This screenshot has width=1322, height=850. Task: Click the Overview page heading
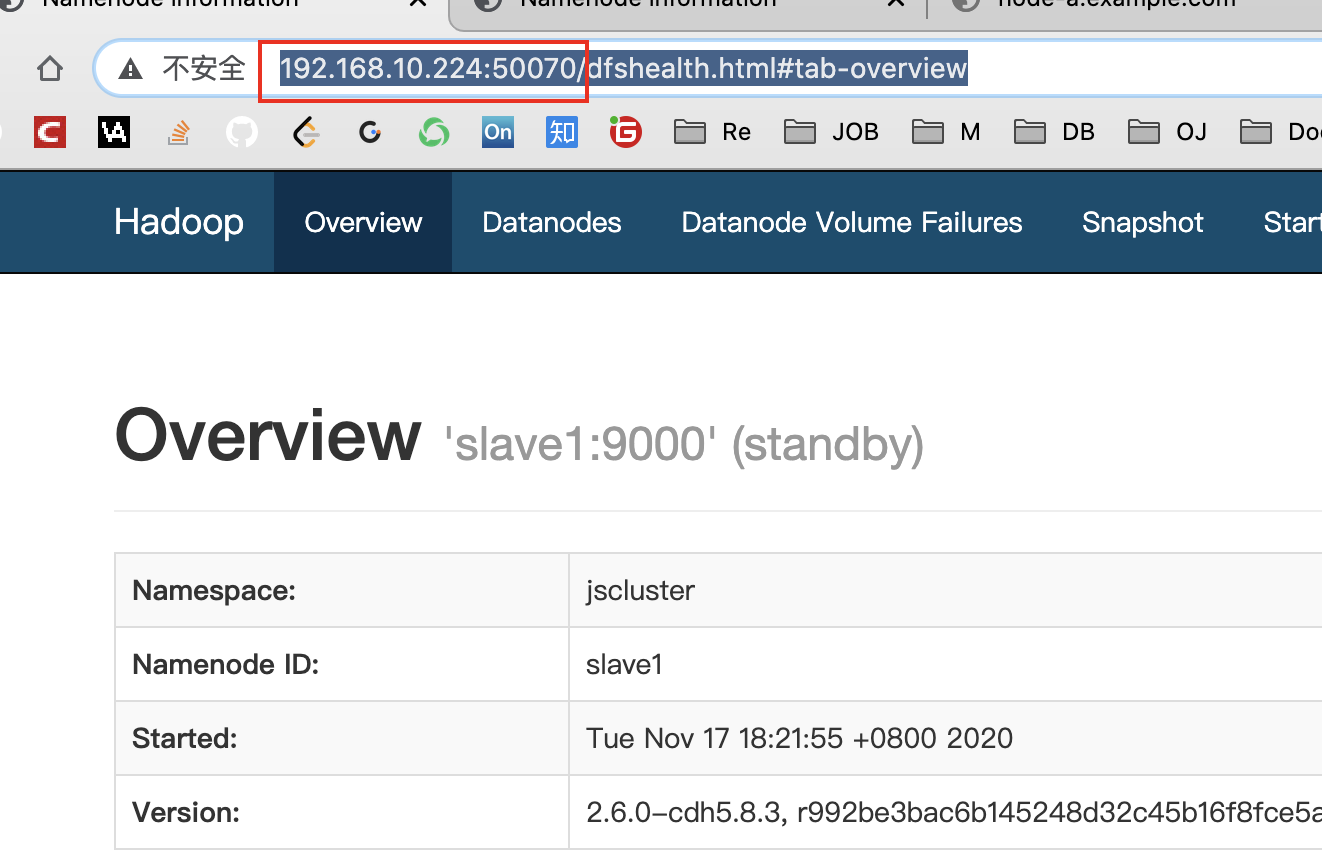(268, 436)
